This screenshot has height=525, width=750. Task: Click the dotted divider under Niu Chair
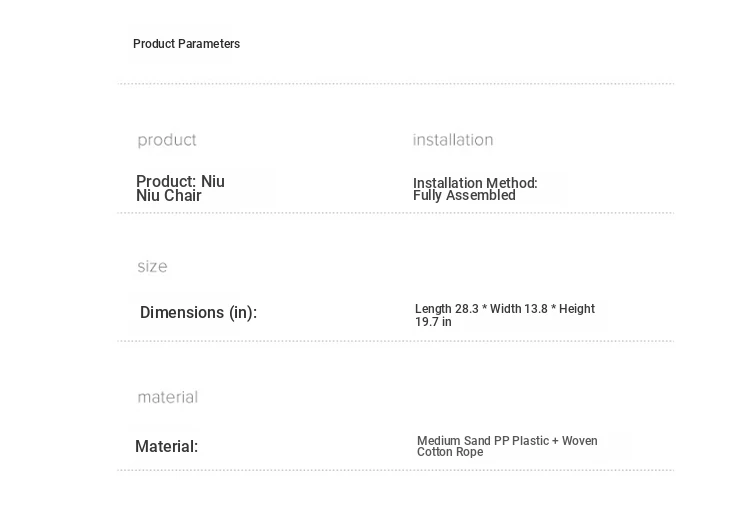[396, 213]
